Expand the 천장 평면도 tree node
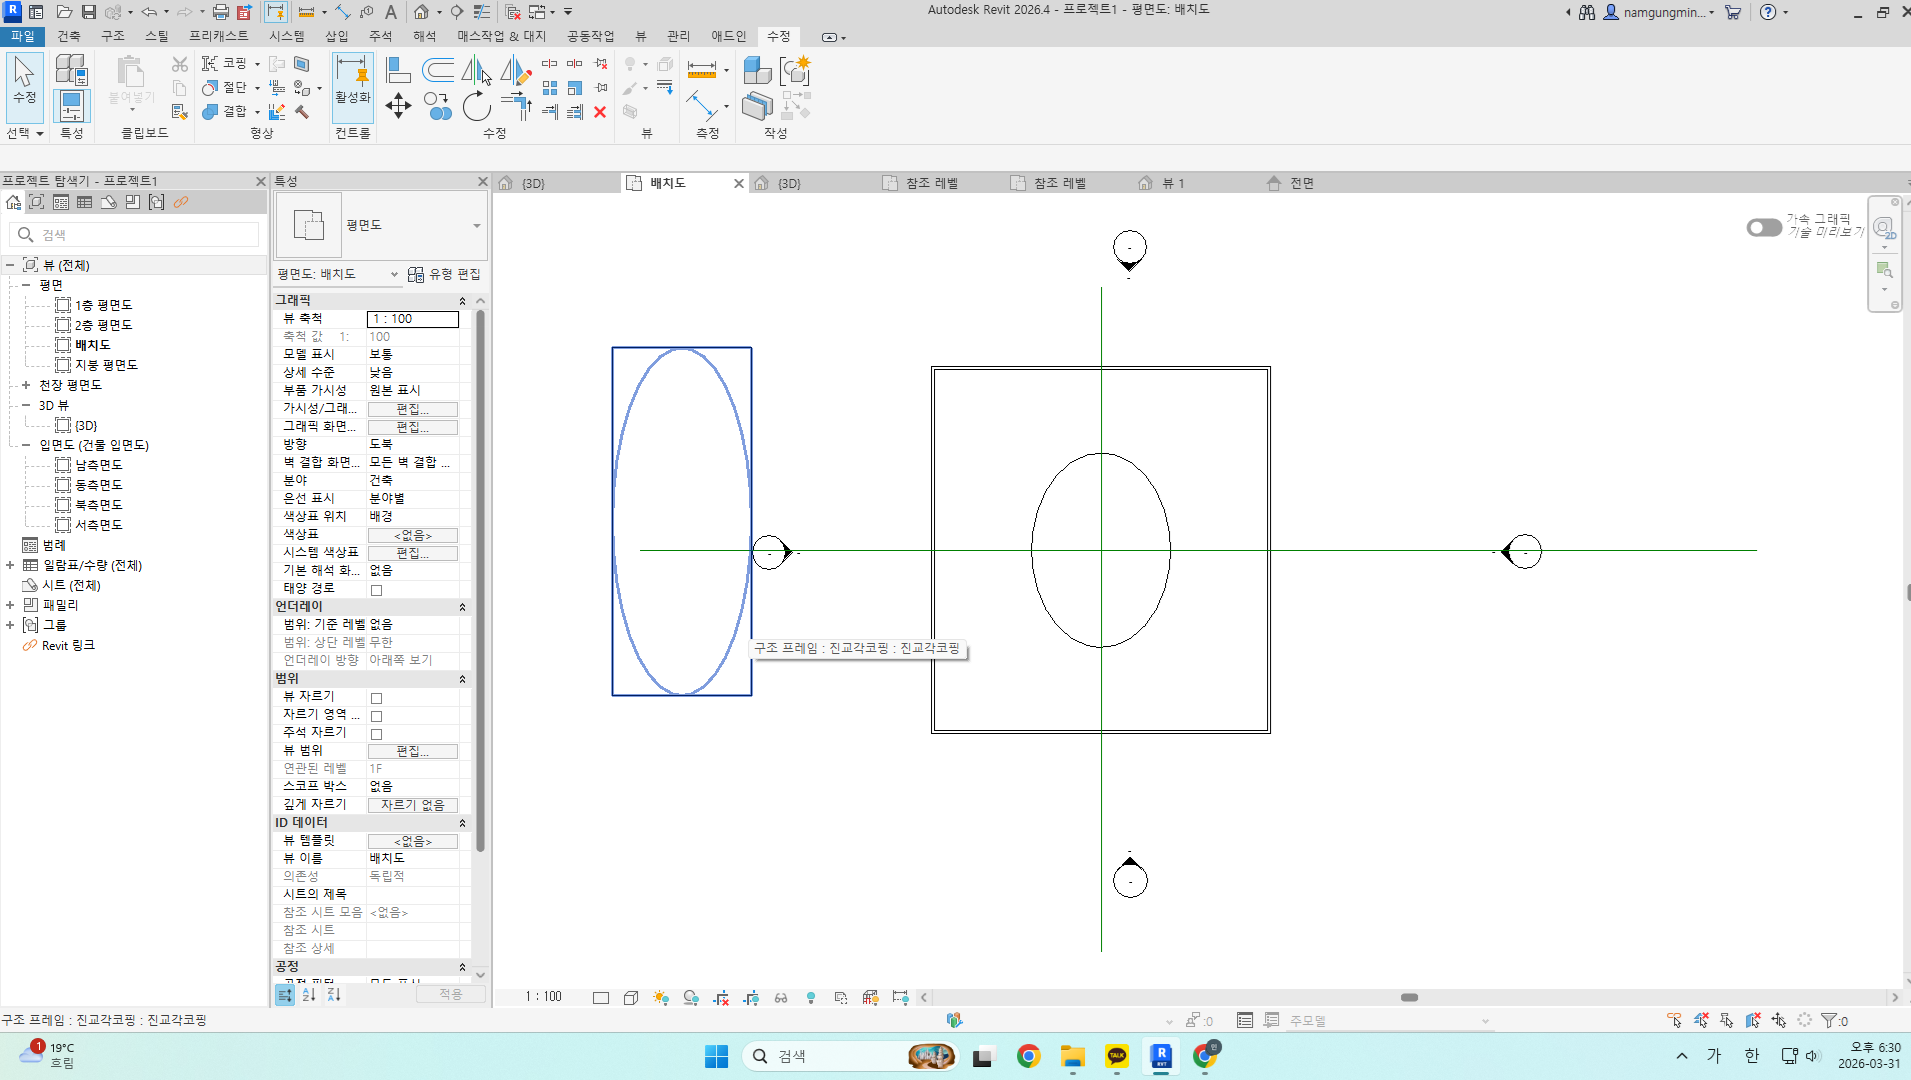The image size is (1911, 1080). pos(26,385)
